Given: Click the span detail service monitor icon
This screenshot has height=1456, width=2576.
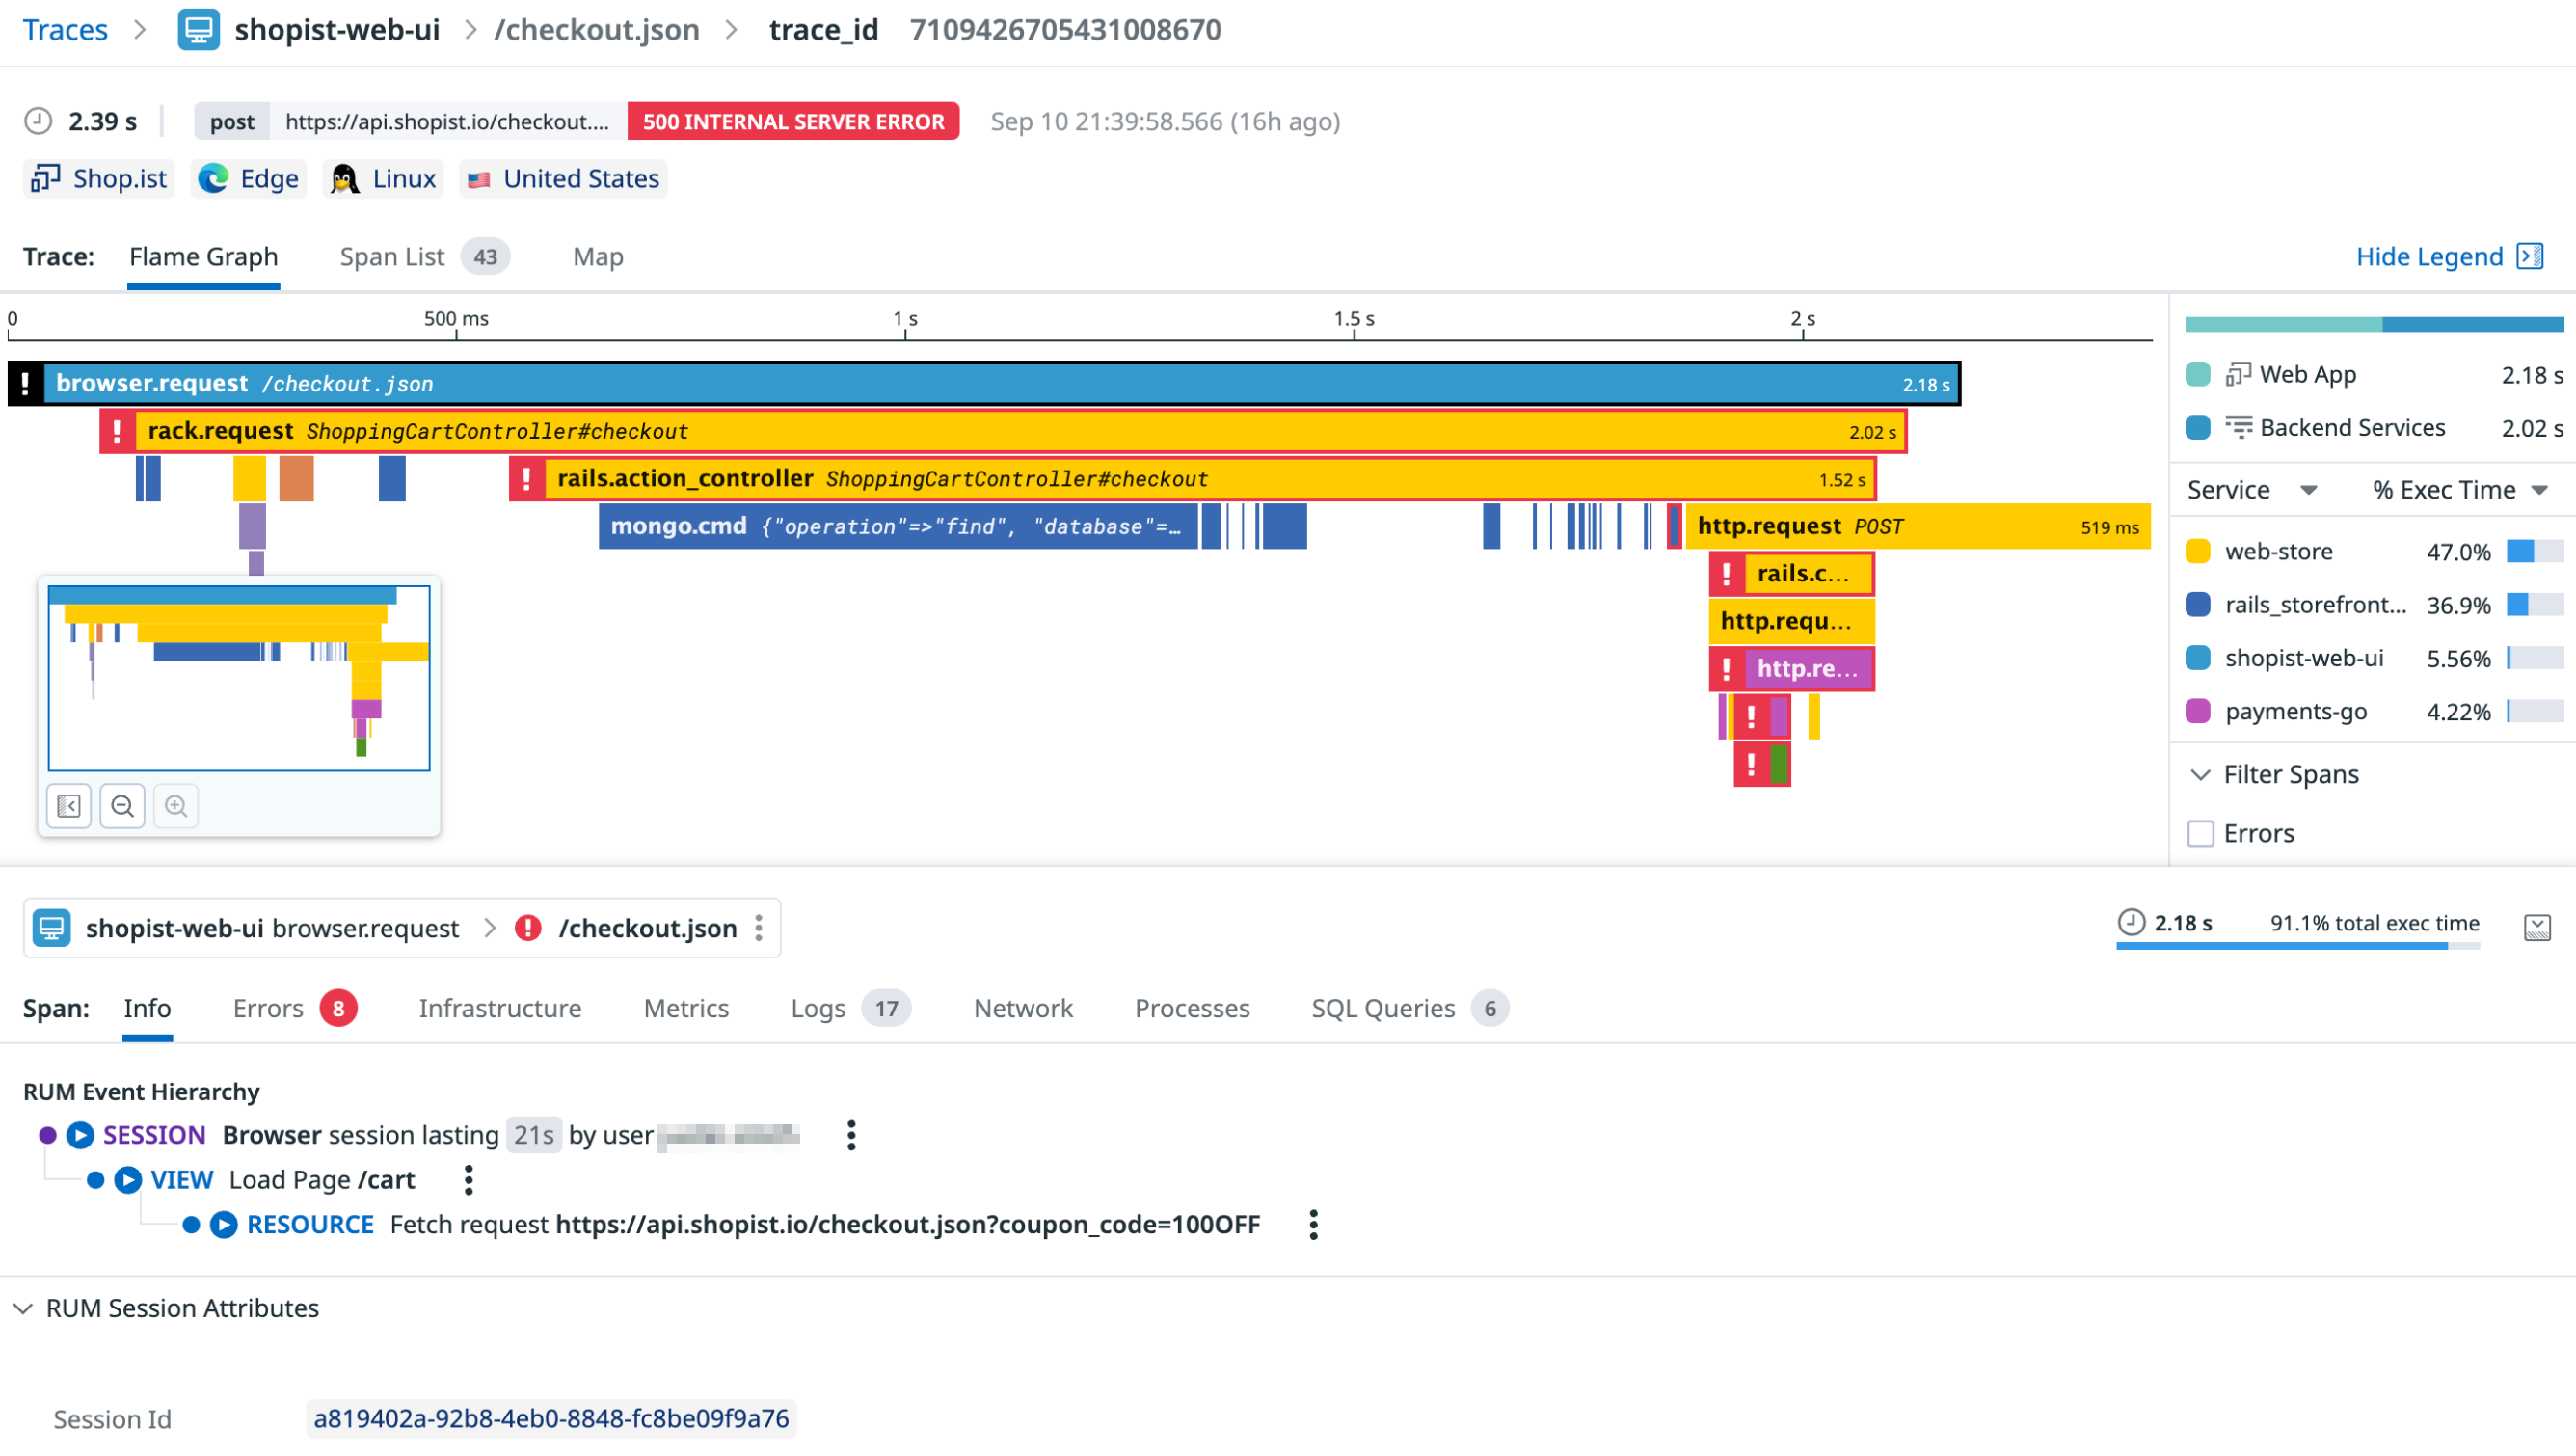Looking at the screenshot, I should tap(52, 927).
